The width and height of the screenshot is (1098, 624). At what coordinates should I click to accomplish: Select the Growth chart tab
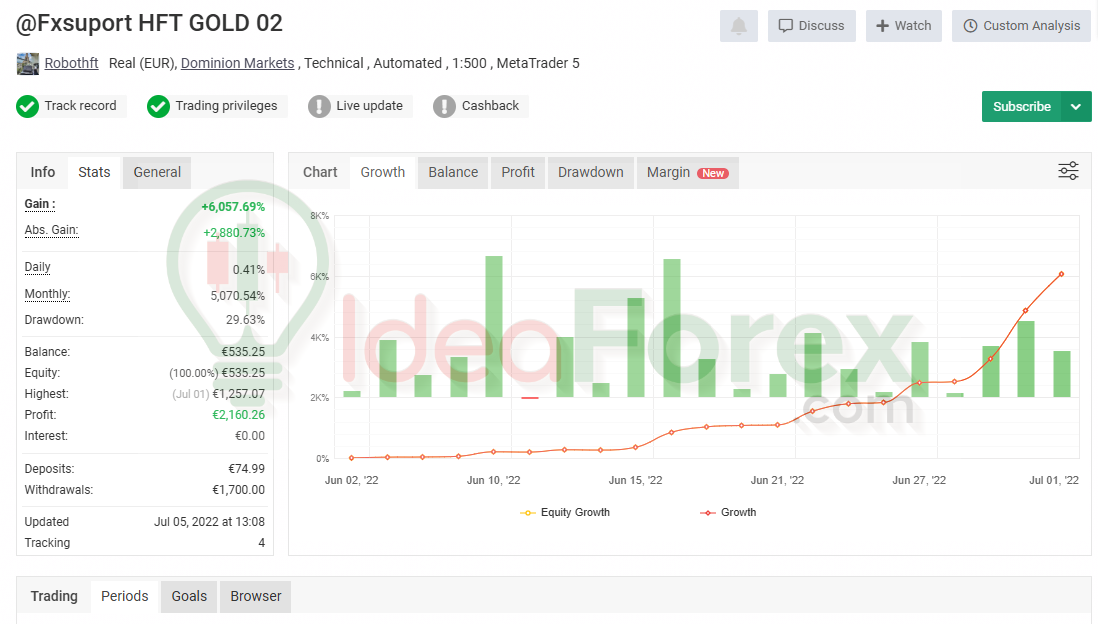tap(382, 172)
